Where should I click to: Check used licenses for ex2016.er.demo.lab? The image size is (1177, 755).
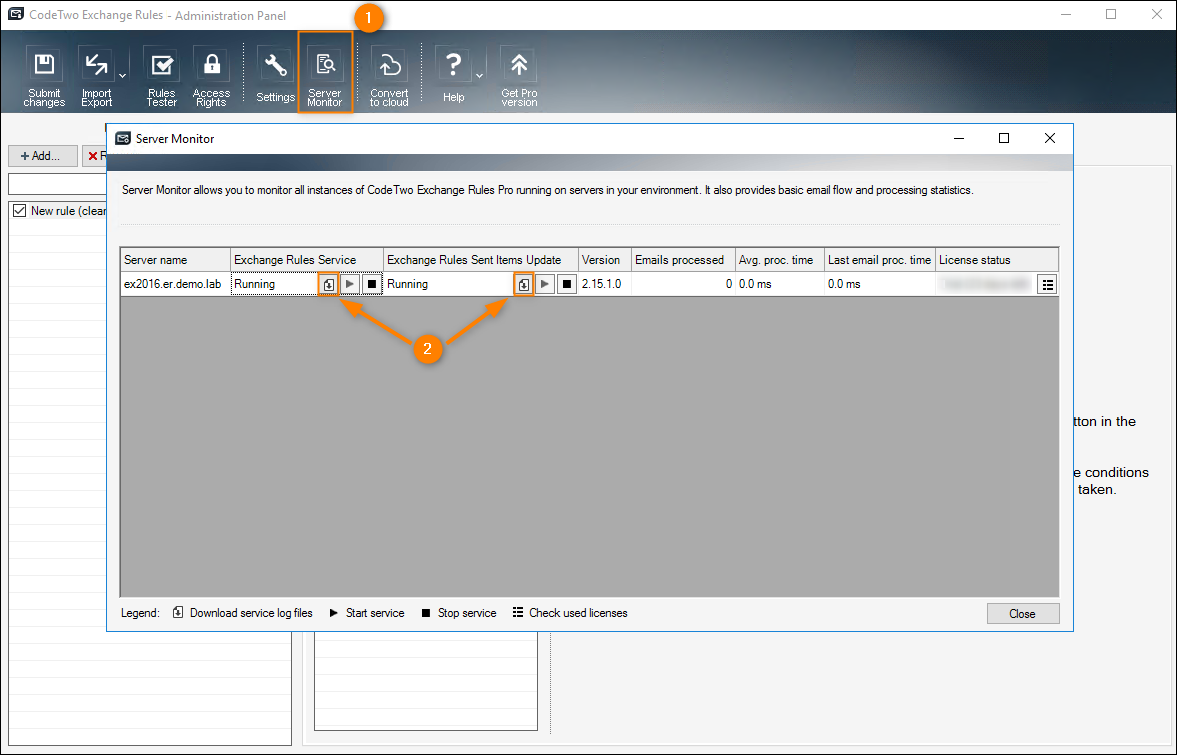(1047, 284)
